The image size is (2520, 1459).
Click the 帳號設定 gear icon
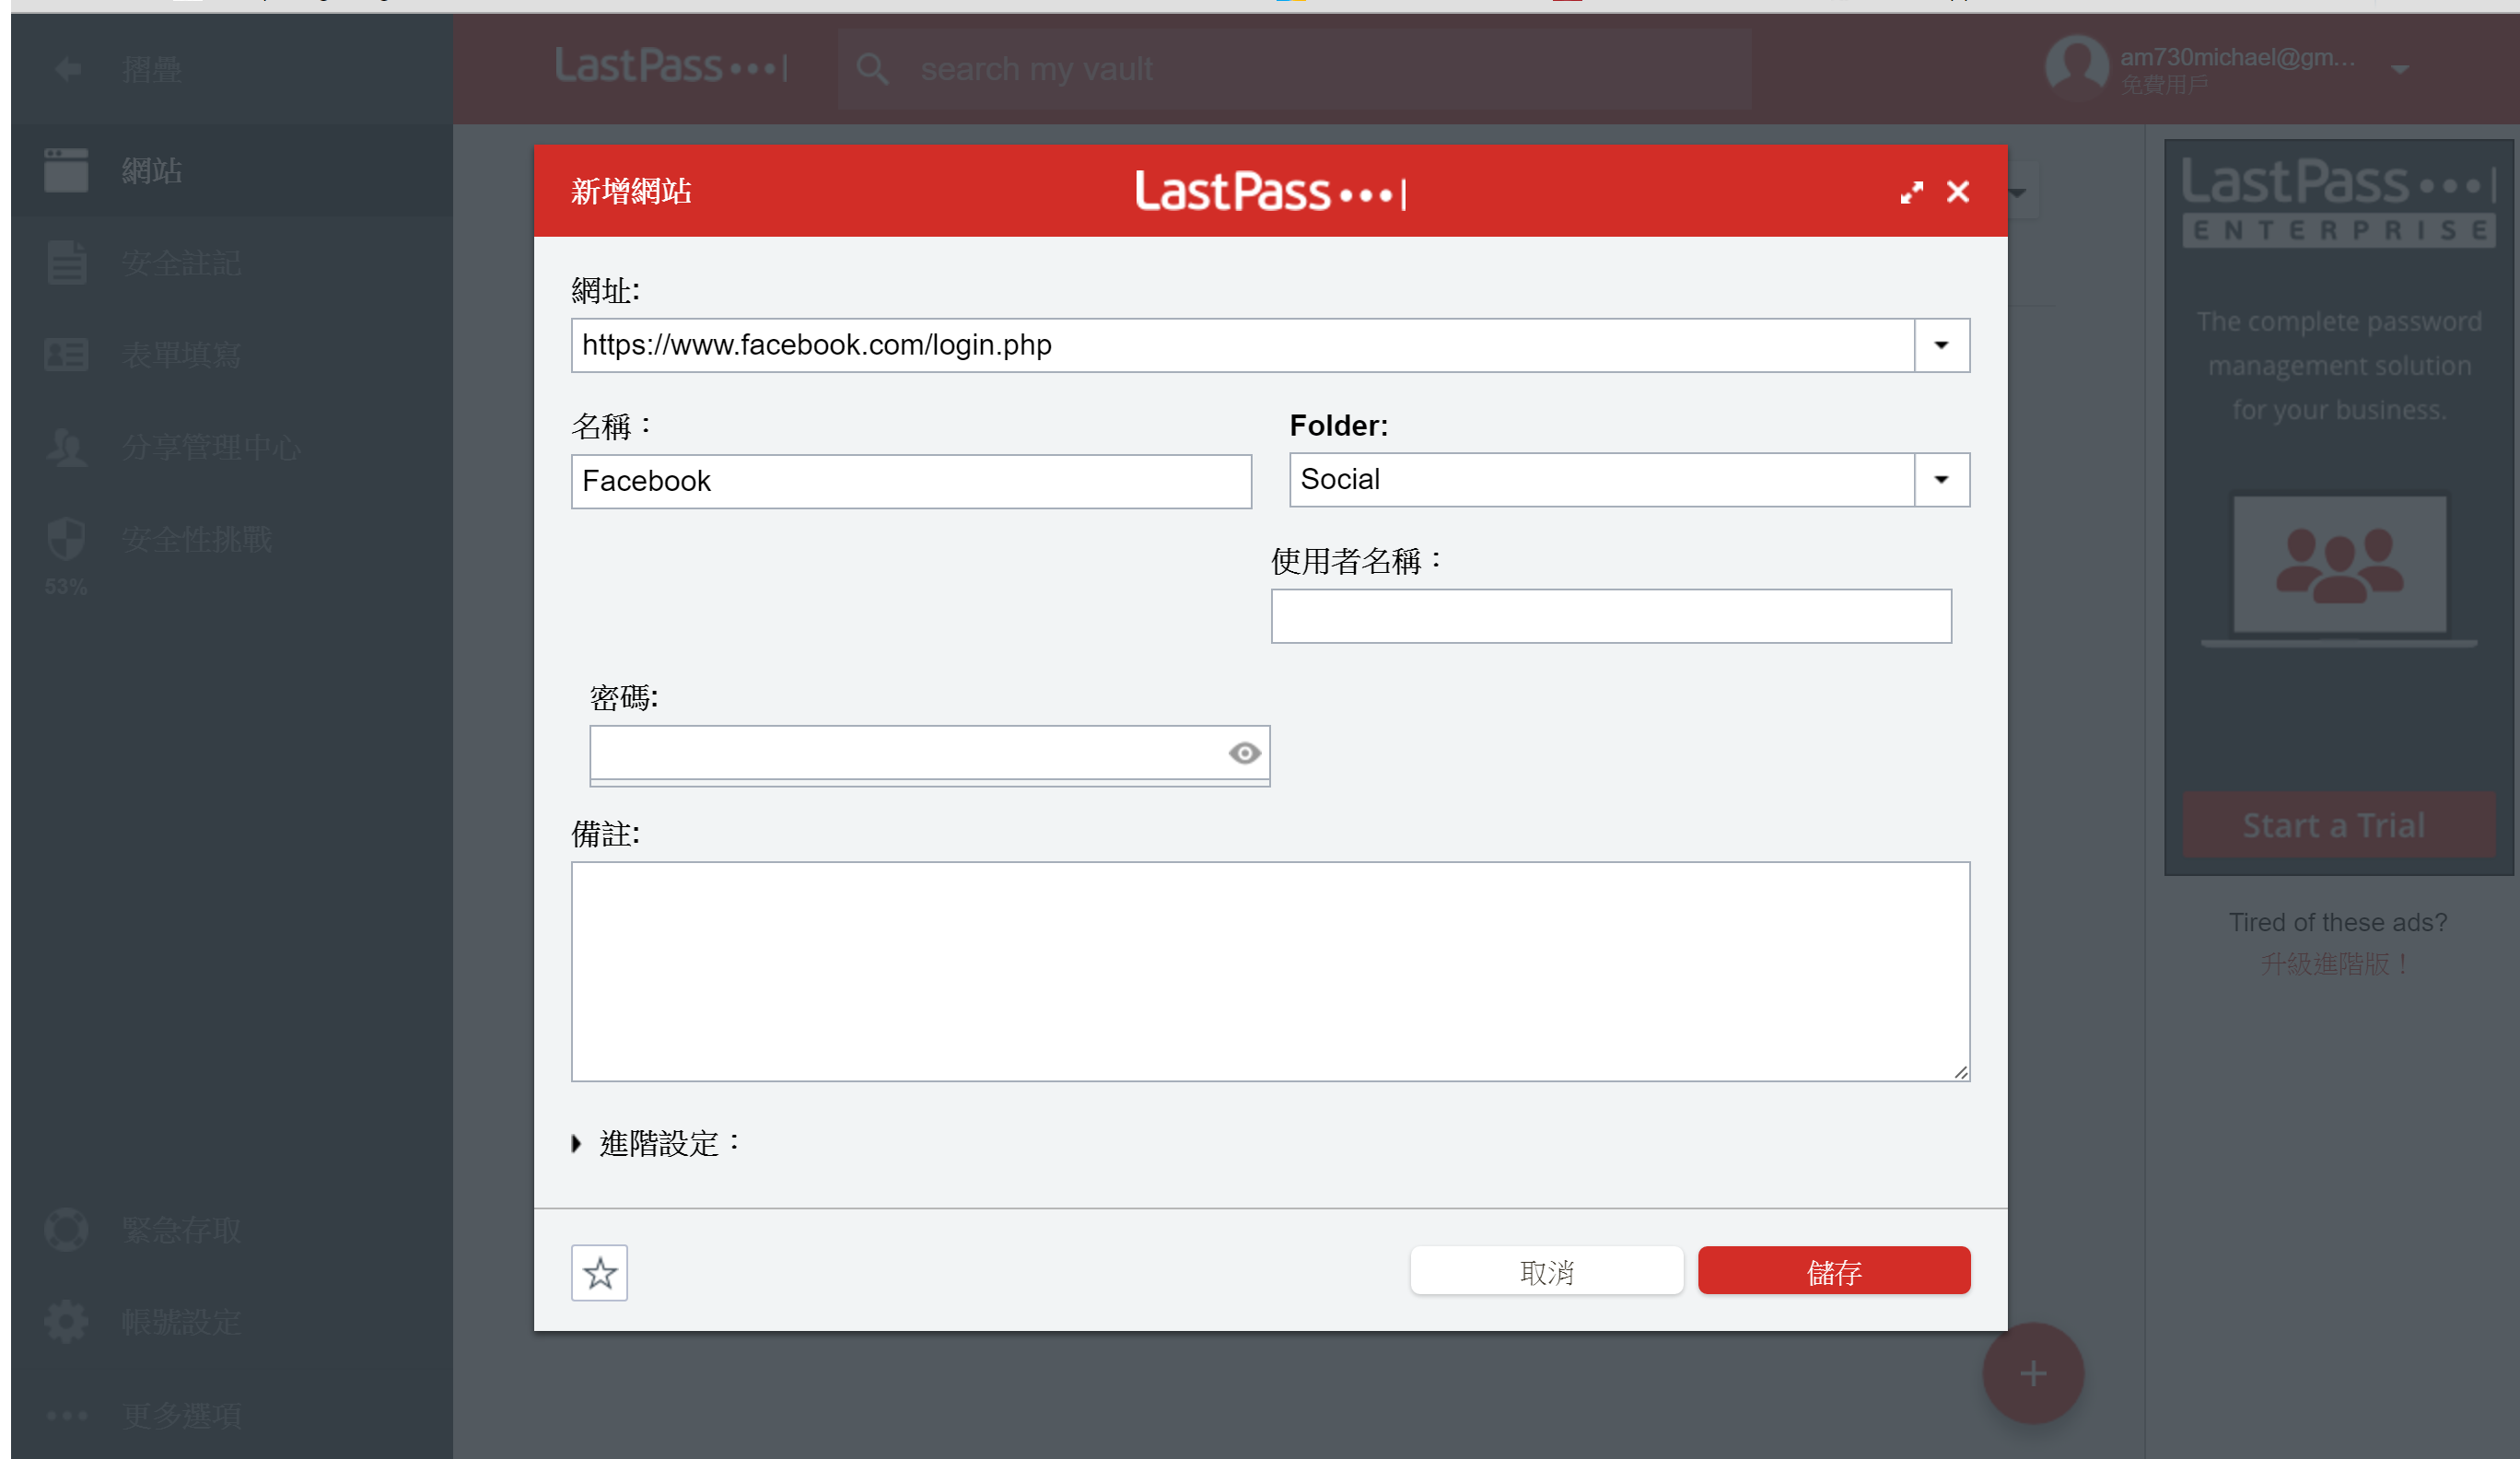click(66, 1322)
